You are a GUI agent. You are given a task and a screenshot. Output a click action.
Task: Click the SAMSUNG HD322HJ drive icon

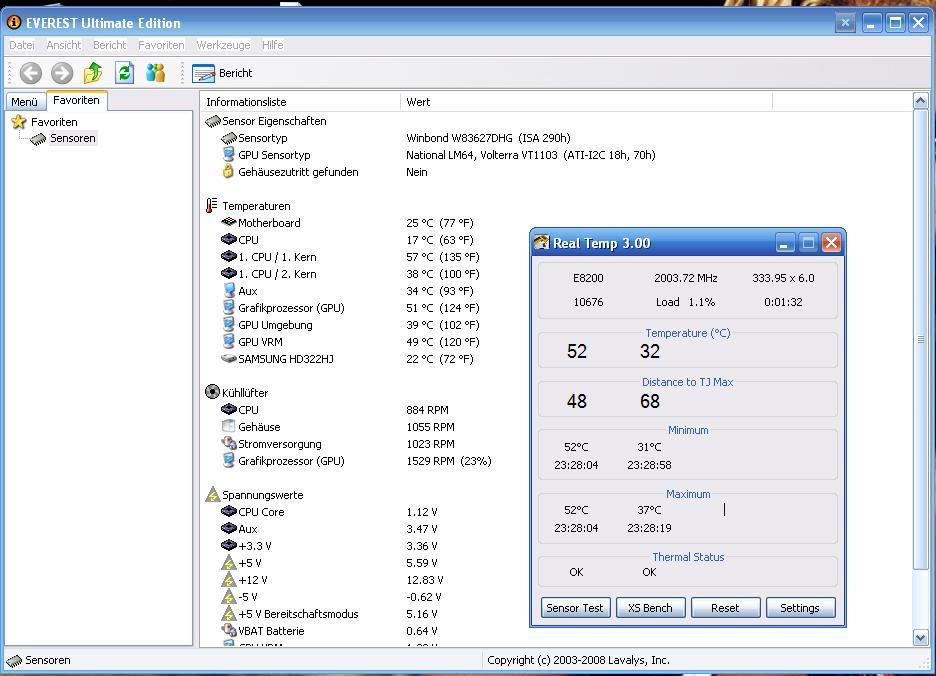click(229, 359)
